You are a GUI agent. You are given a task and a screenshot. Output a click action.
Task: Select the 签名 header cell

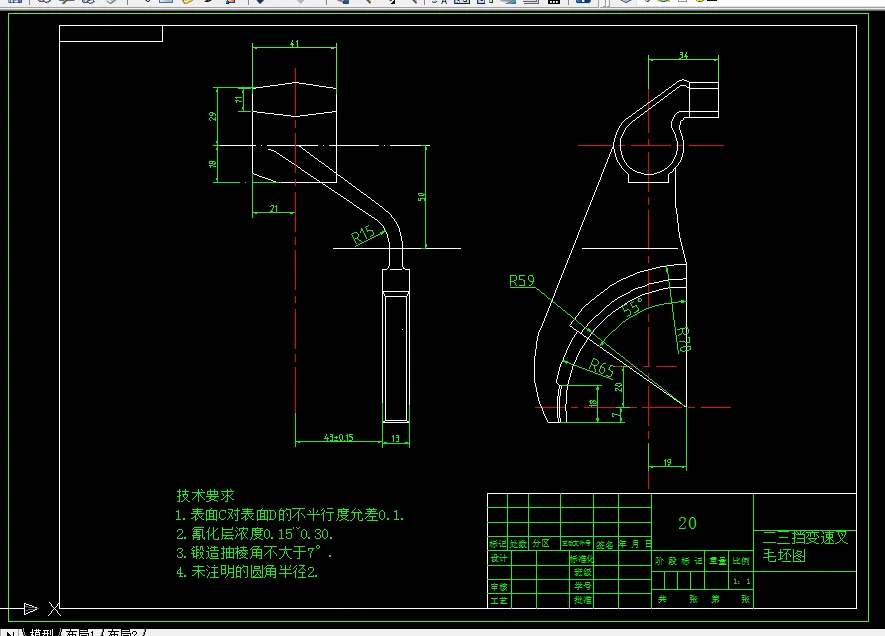(x=604, y=545)
